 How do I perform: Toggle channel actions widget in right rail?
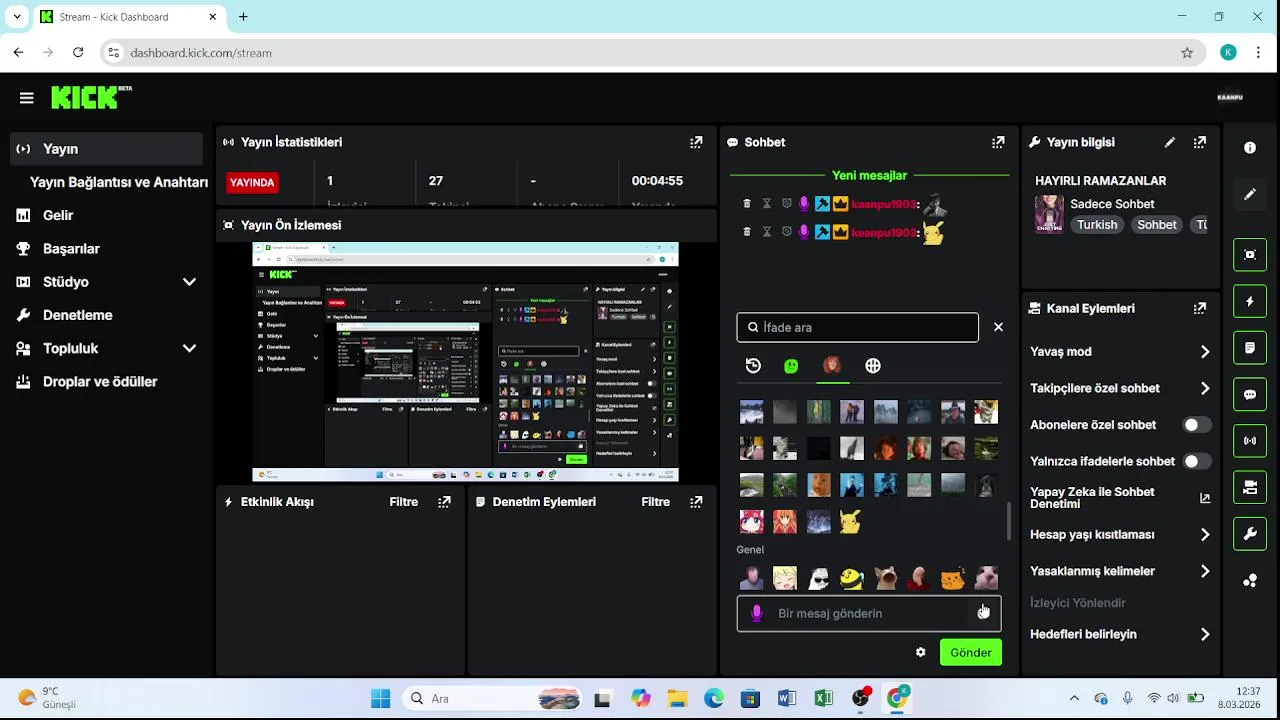[1250, 487]
